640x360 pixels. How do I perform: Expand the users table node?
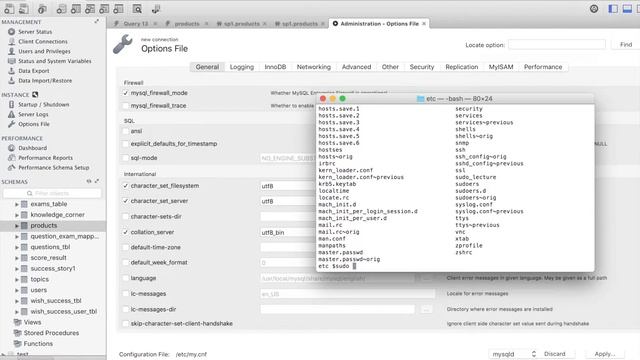17,290
